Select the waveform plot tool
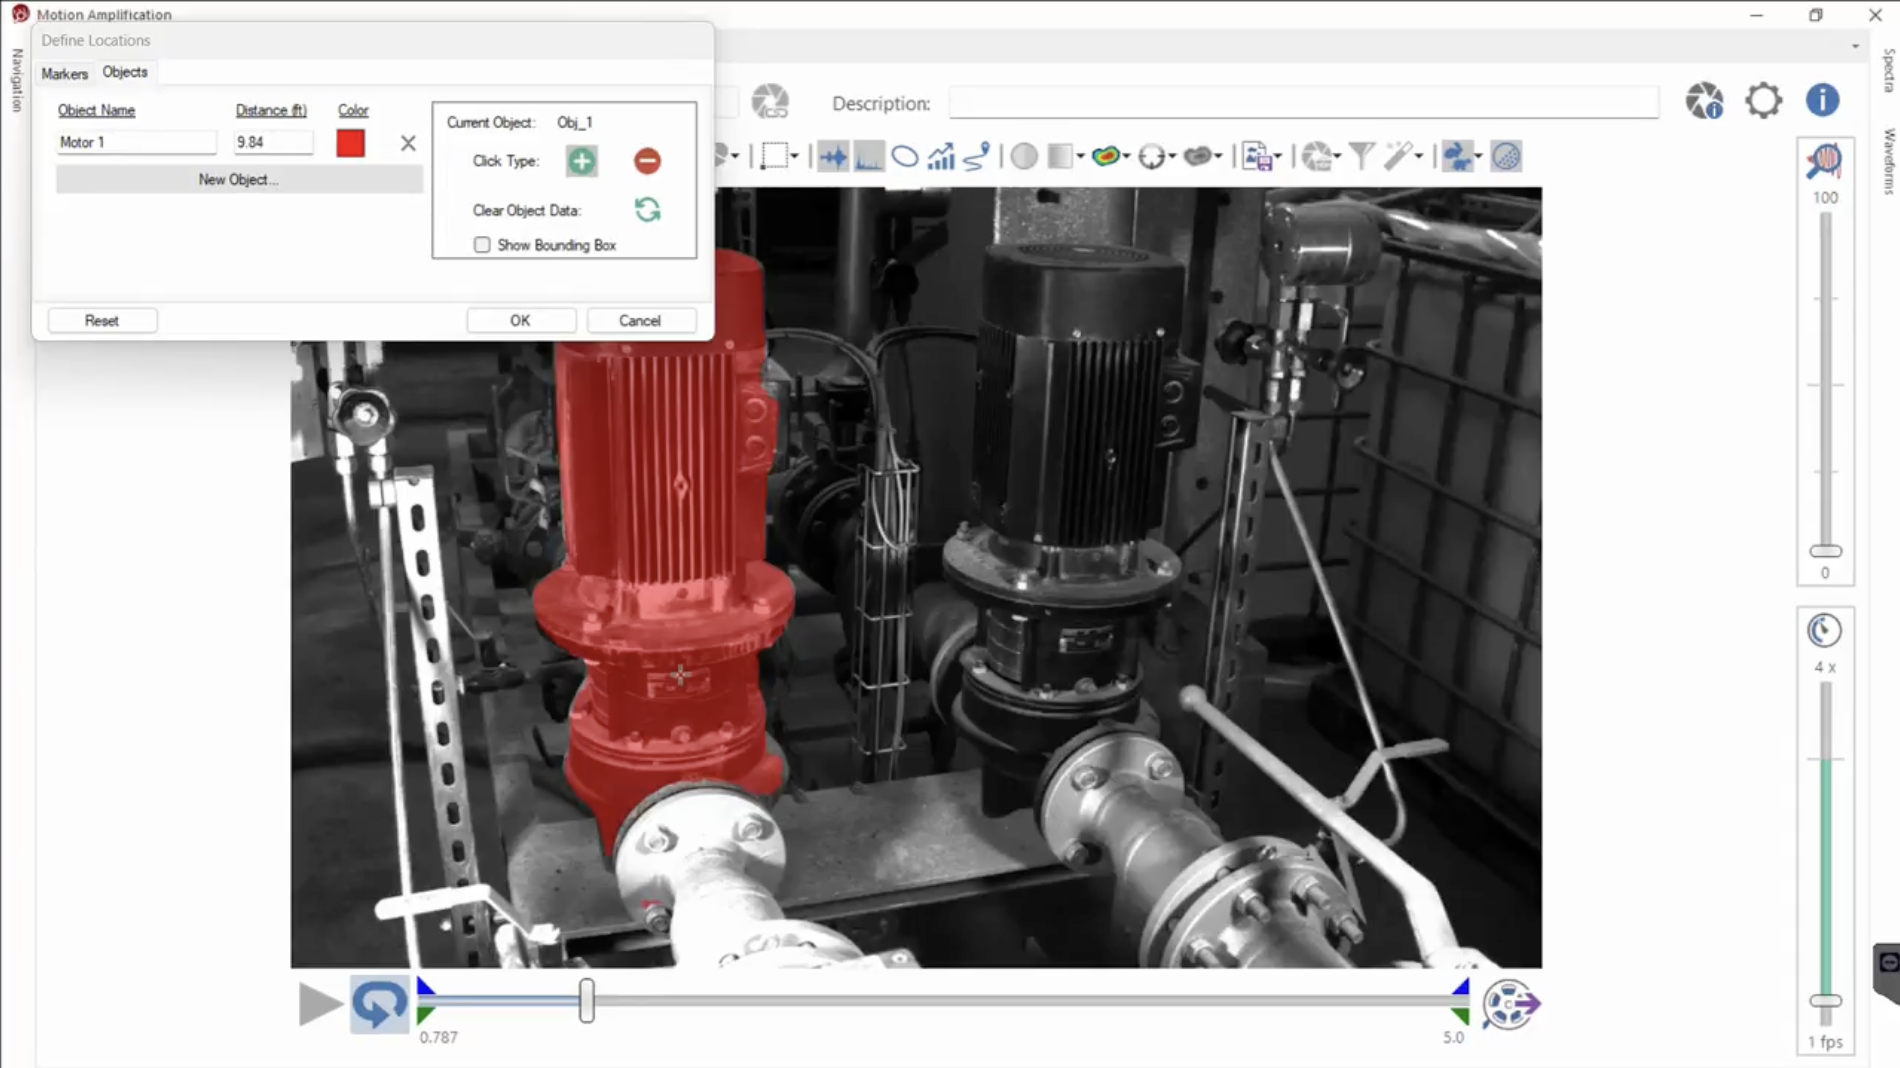Viewport: 1900px width, 1068px height. click(x=832, y=157)
